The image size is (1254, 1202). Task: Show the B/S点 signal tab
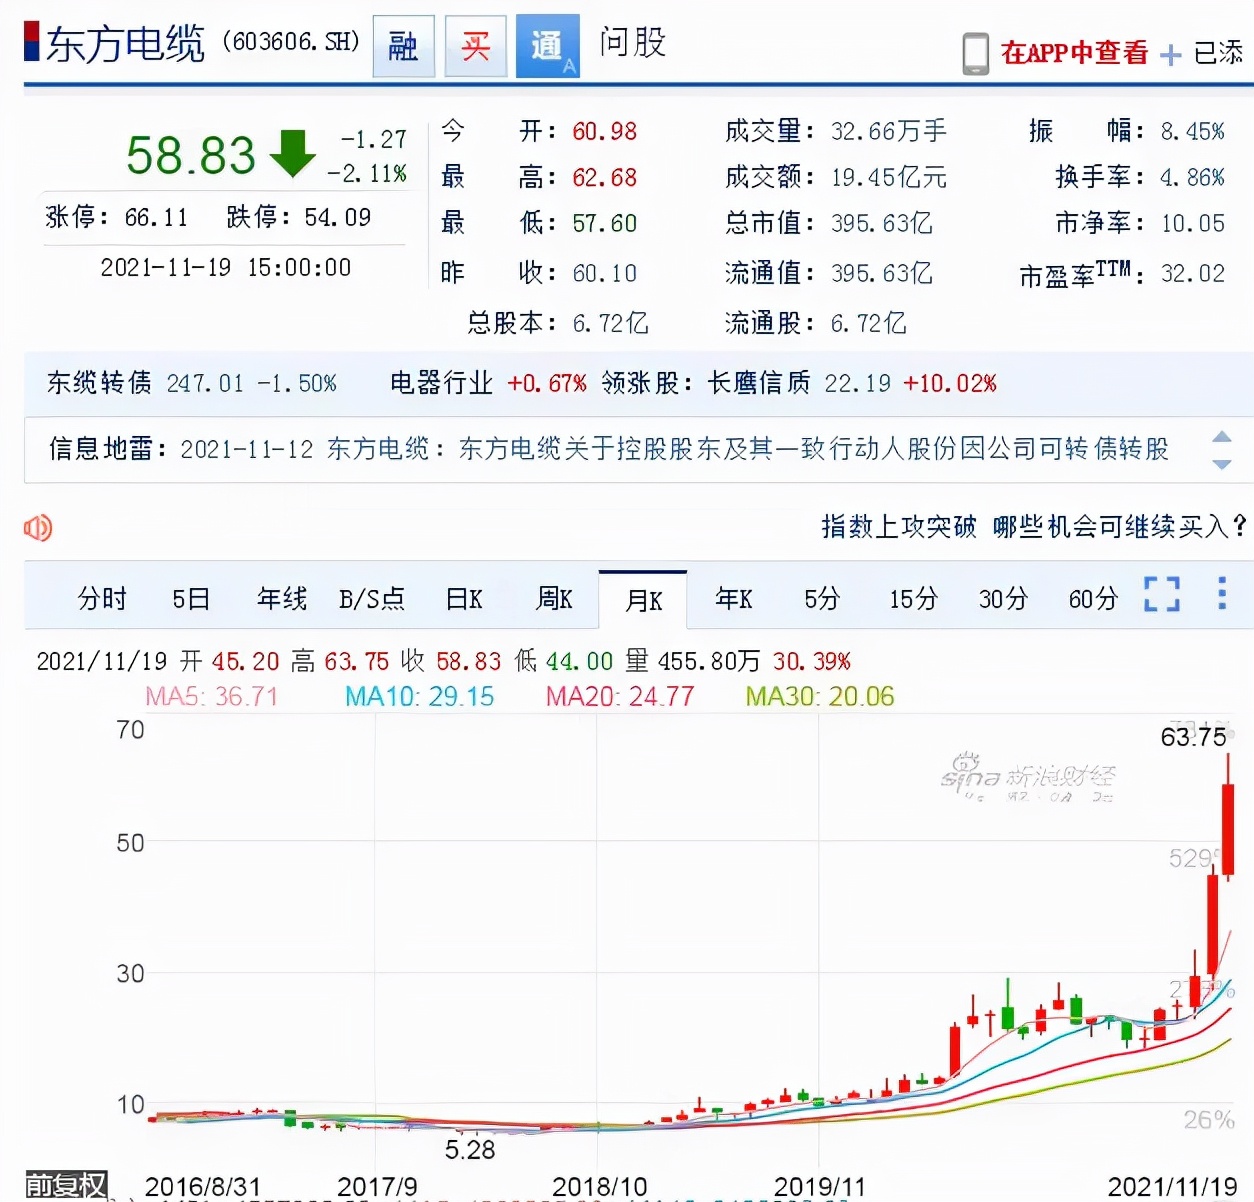tap(372, 599)
